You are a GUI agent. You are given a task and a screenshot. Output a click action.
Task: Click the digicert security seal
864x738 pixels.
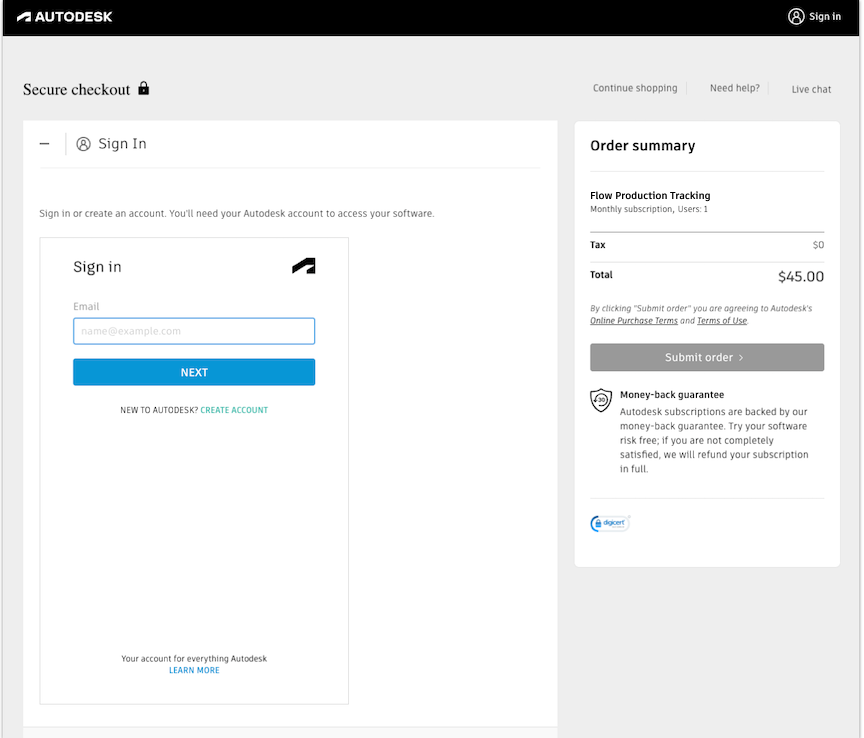tap(609, 523)
